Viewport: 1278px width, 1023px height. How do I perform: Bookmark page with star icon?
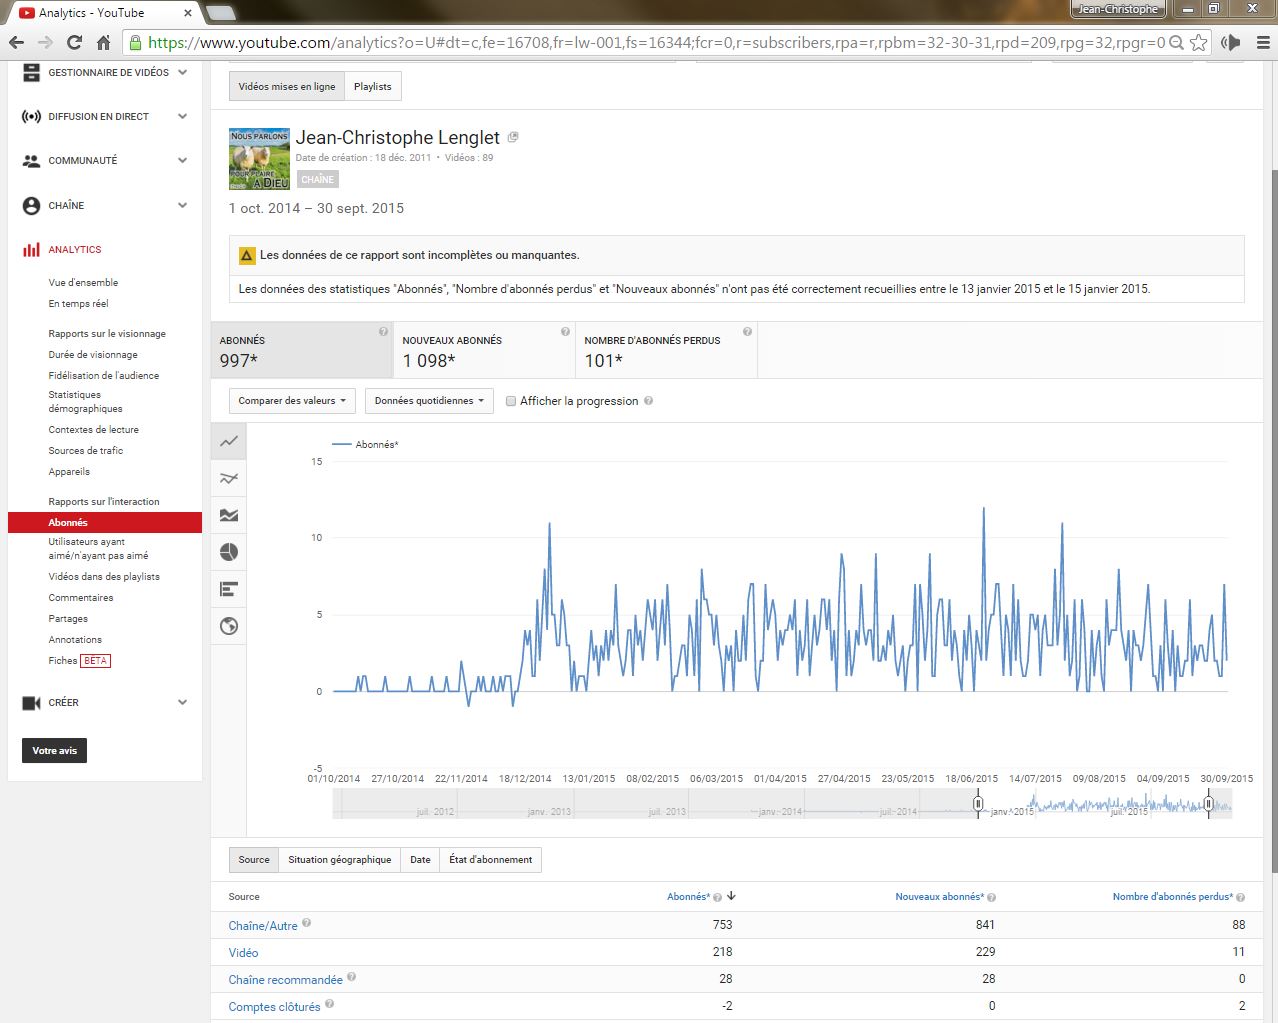tap(1198, 42)
